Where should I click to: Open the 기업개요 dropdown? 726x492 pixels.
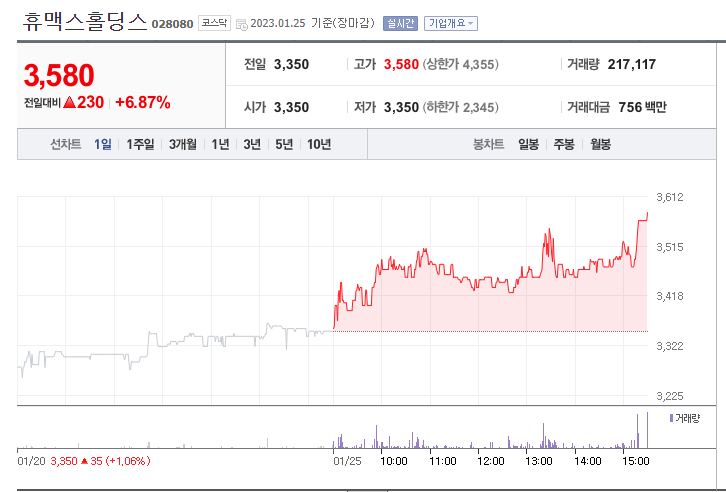[x=451, y=24]
